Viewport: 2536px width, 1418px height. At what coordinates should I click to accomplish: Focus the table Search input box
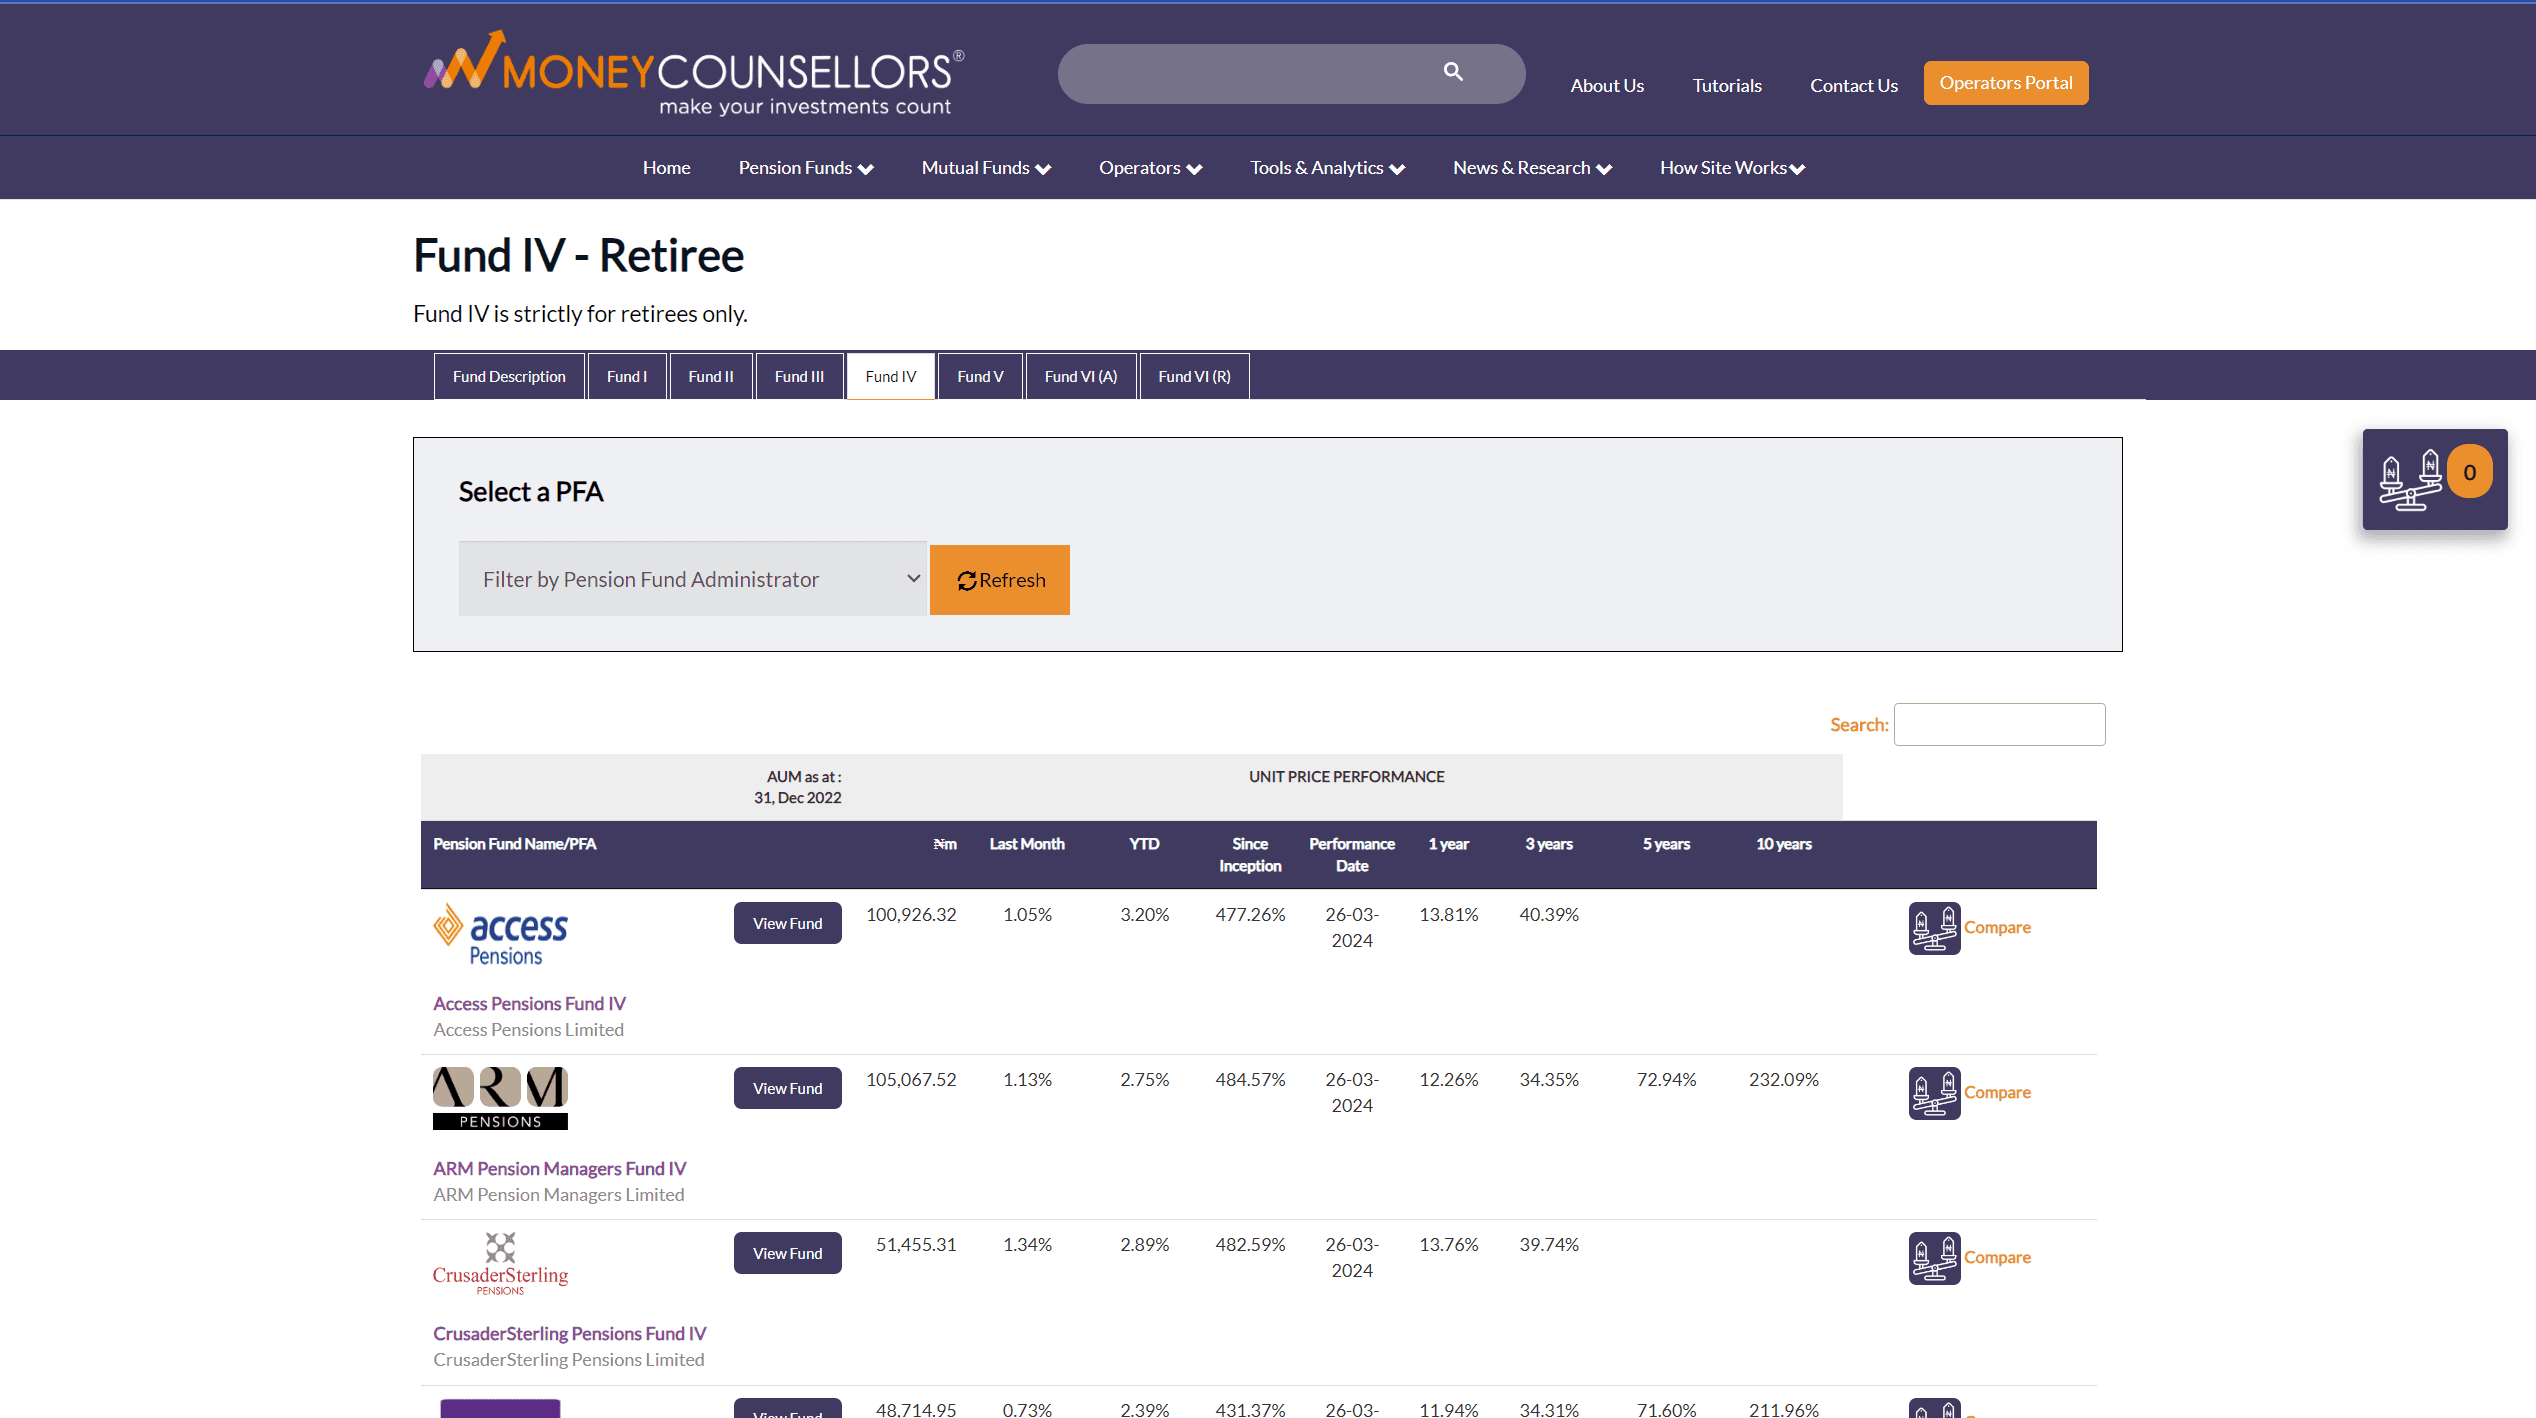pyautogui.click(x=1999, y=724)
